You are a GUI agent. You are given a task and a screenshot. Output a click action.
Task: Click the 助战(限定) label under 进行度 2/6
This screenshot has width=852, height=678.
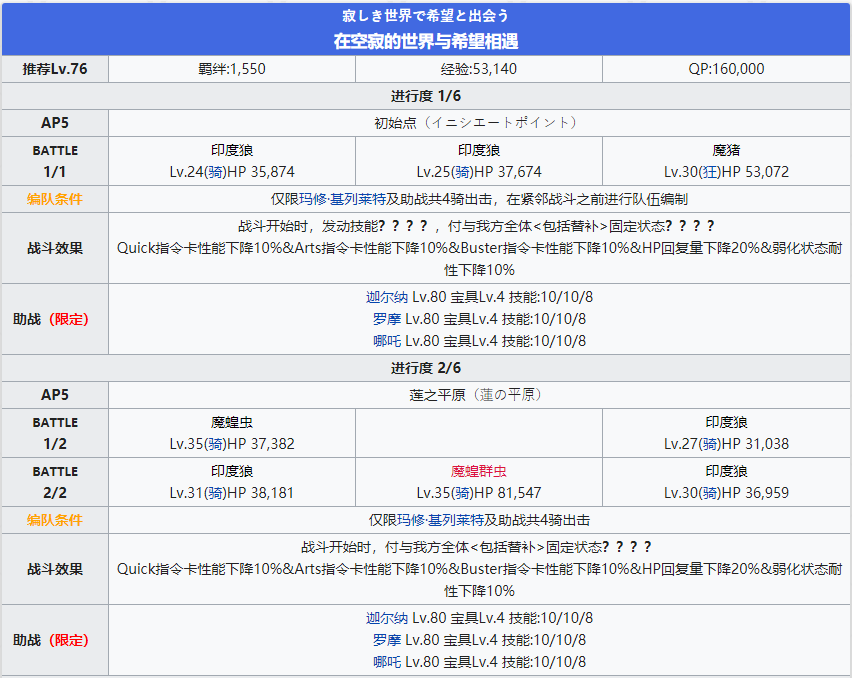51,640
